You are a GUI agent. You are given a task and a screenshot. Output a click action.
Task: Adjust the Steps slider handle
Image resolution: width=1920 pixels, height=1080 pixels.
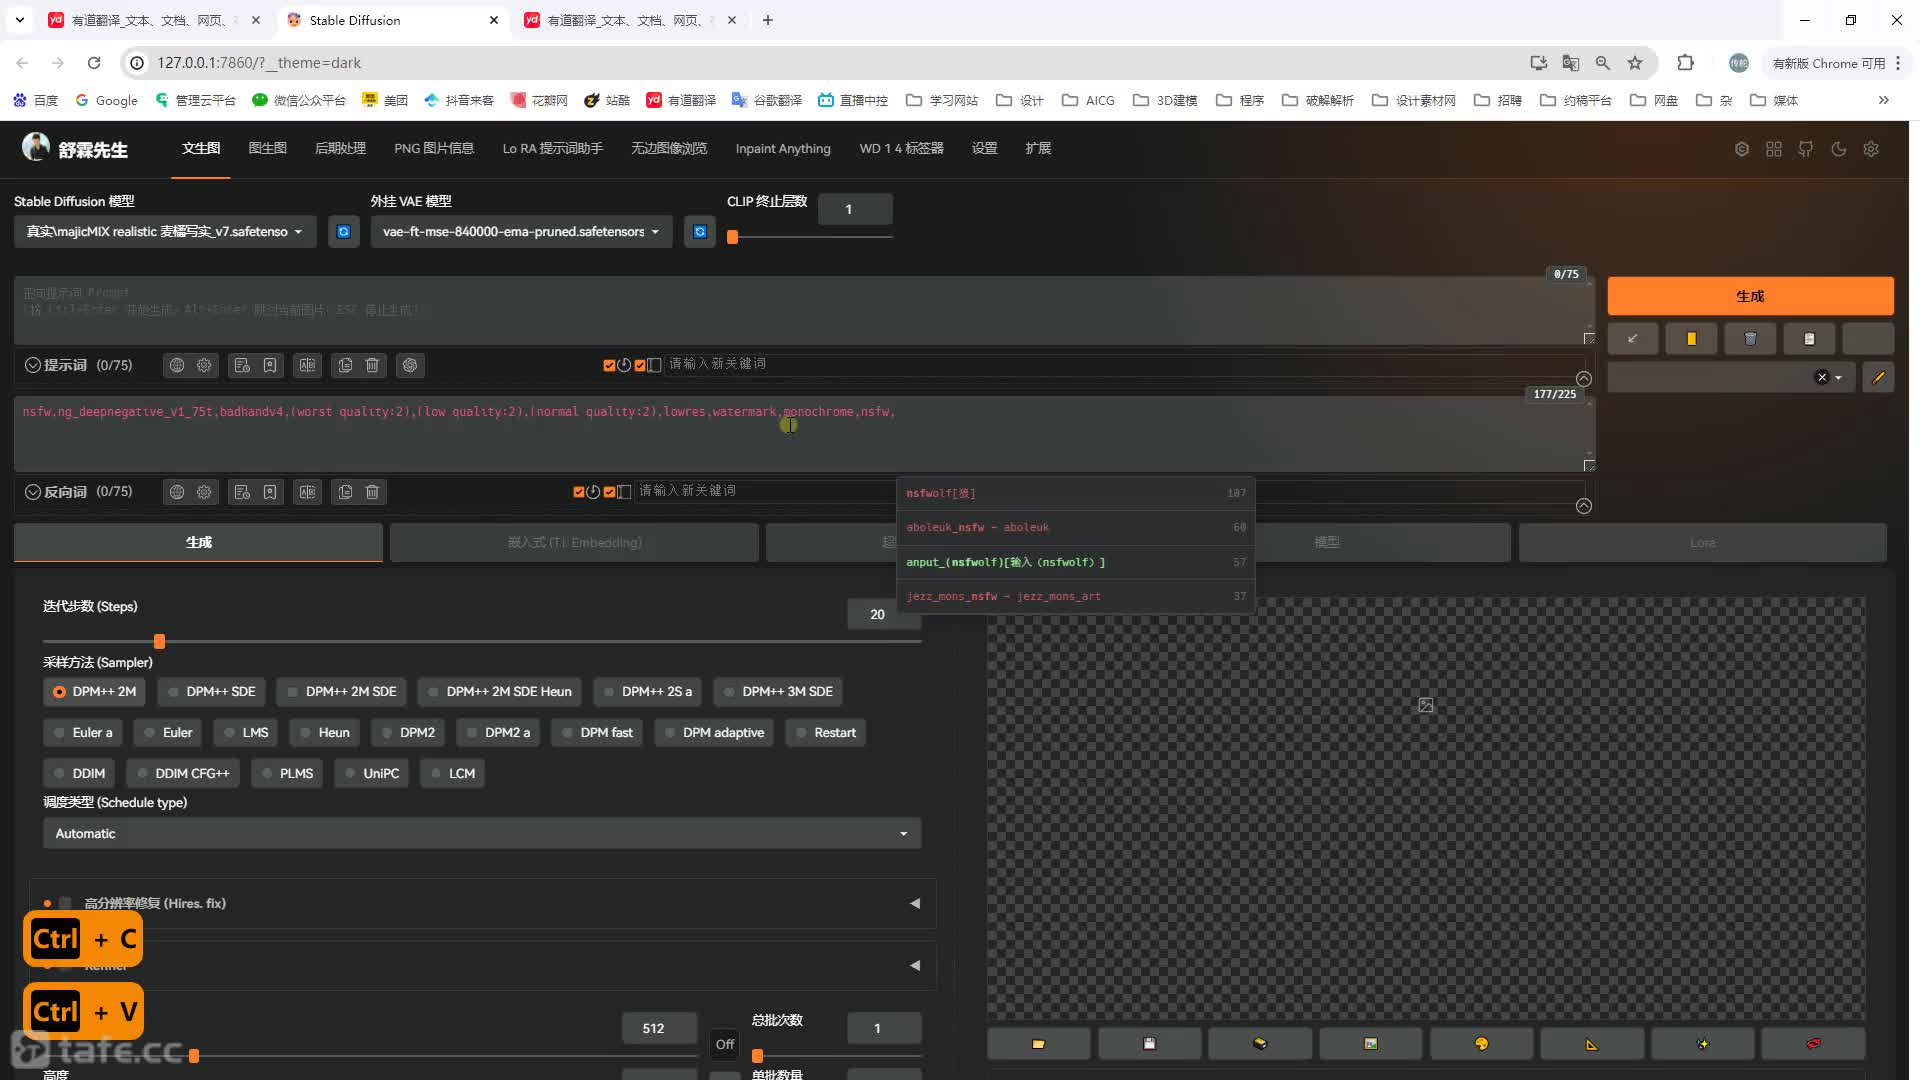click(x=159, y=642)
